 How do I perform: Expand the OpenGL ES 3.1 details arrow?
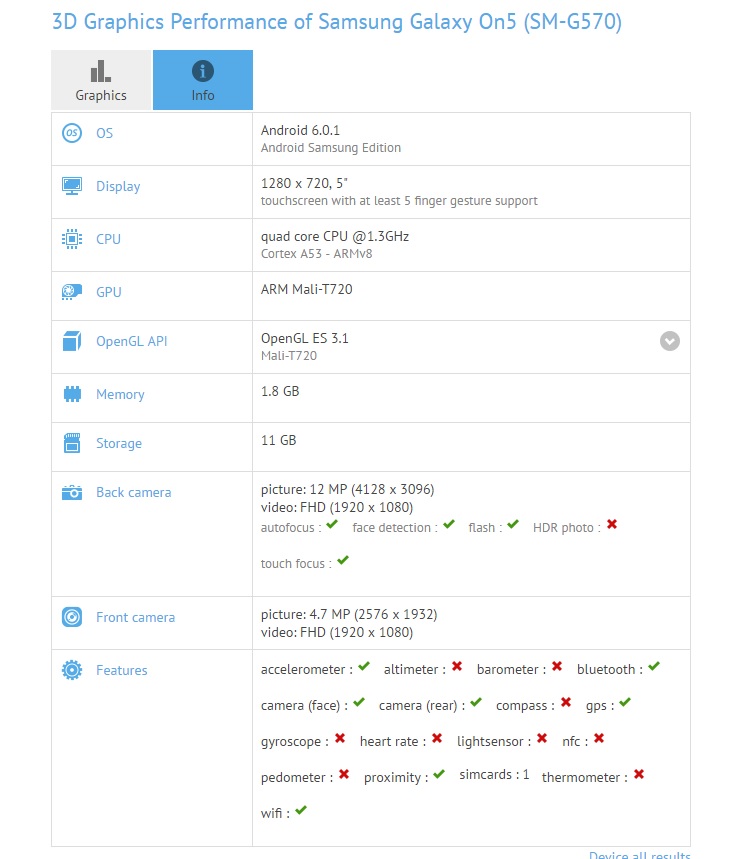669,341
